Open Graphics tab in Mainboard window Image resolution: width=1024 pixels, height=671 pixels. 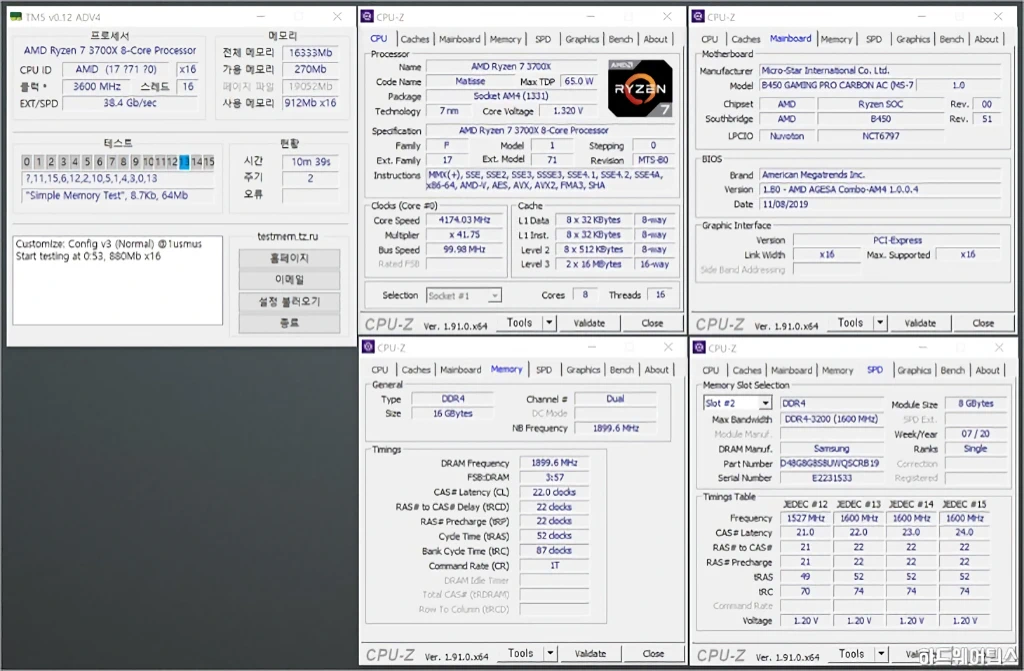click(913, 39)
